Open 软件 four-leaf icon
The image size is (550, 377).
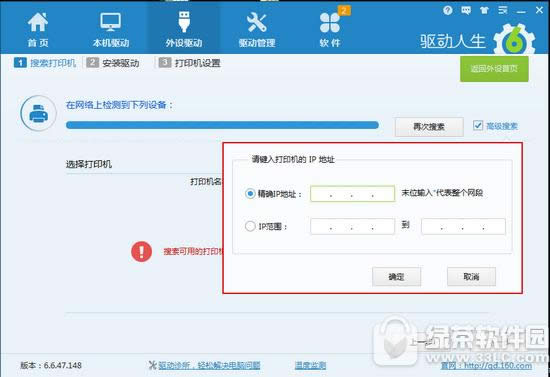(x=329, y=23)
